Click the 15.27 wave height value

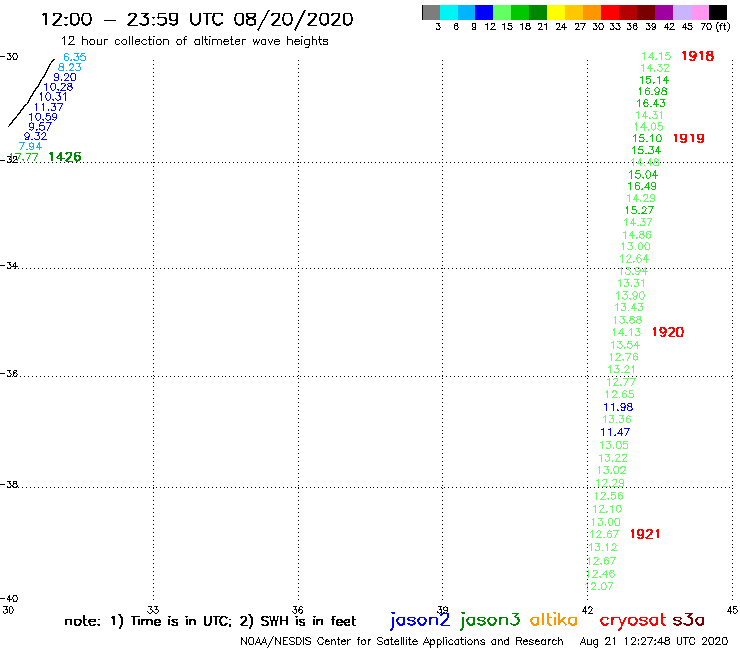tap(639, 211)
